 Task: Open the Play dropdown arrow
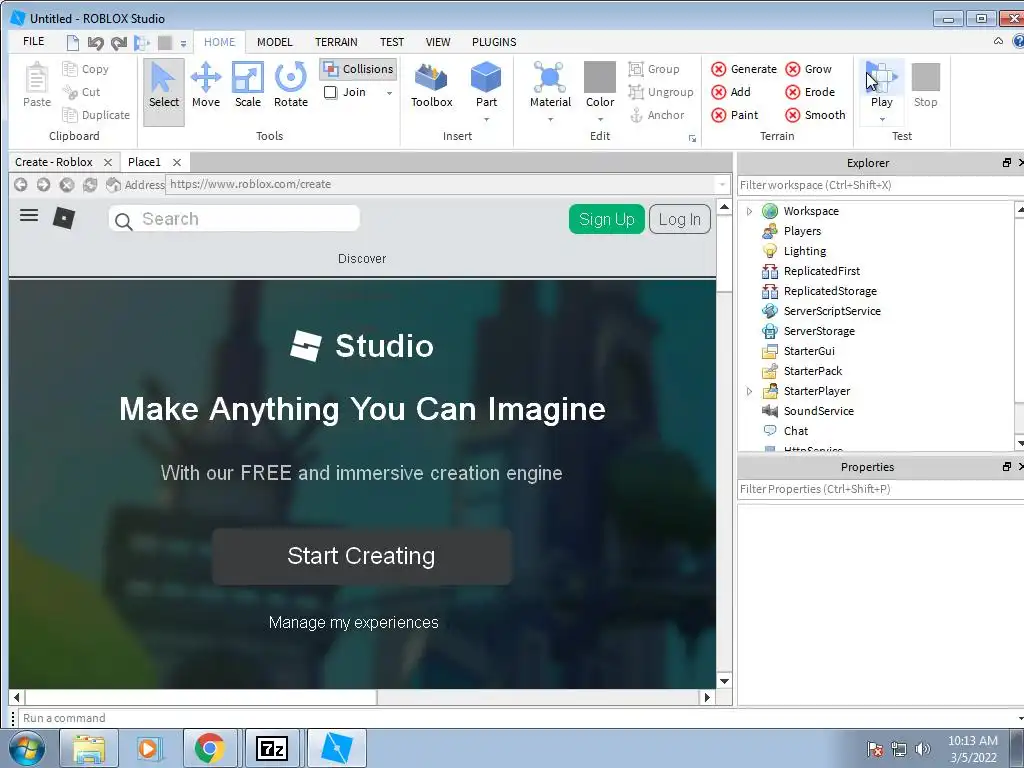click(x=882, y=120)
